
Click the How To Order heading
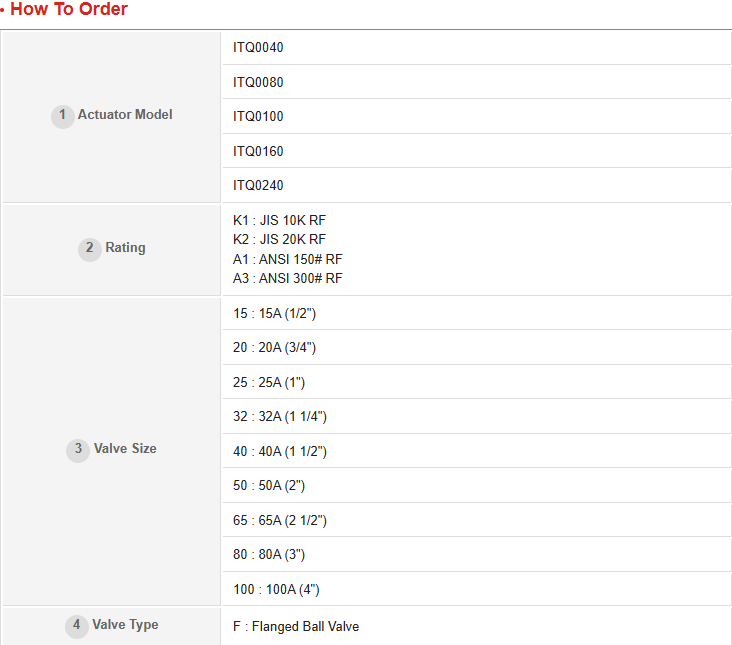(x=68, y=10)
